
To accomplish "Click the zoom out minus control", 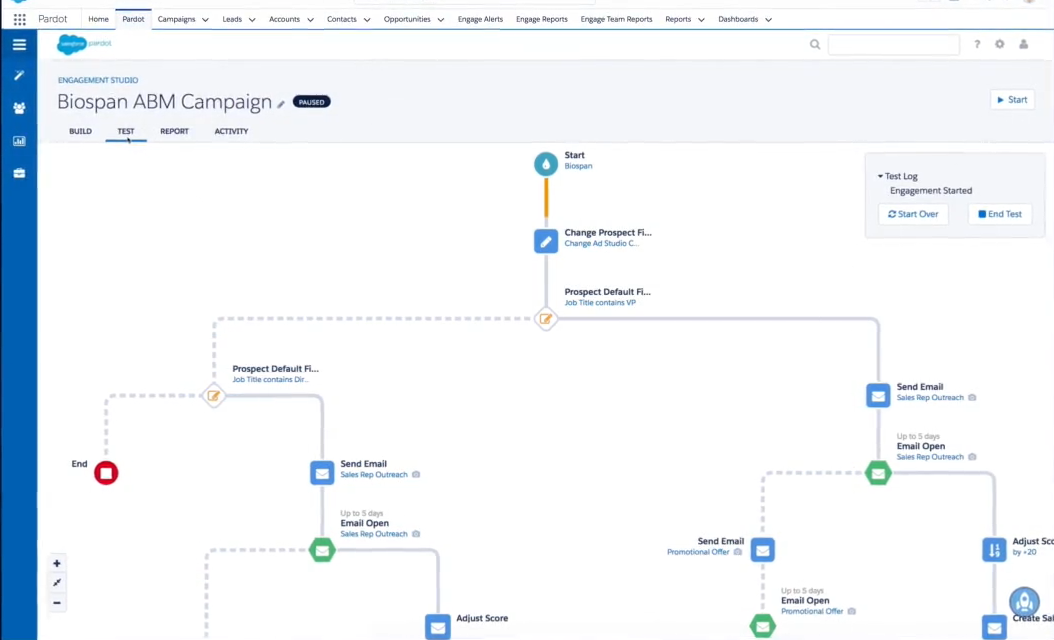I will tap(57, 602).
